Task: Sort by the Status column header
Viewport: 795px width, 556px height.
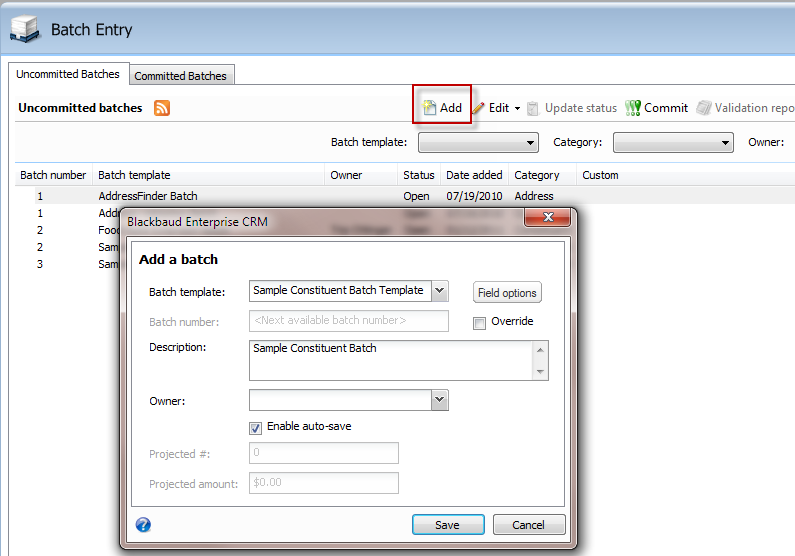Action: (419, 175)
